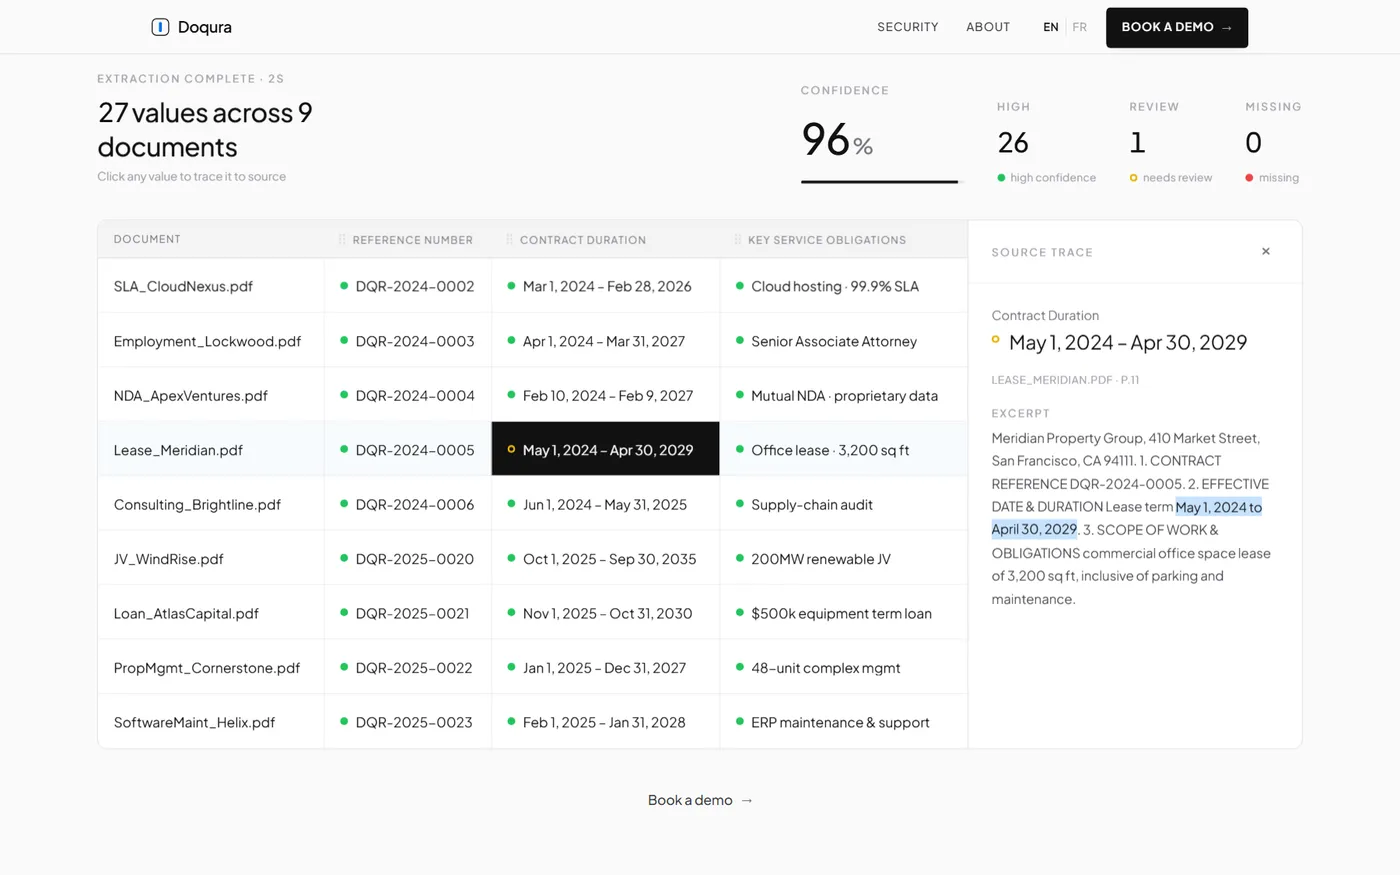The width and height of the screenshot is (1400, 875).
Task: Switch language to EN
Action: pos(1051,27)
